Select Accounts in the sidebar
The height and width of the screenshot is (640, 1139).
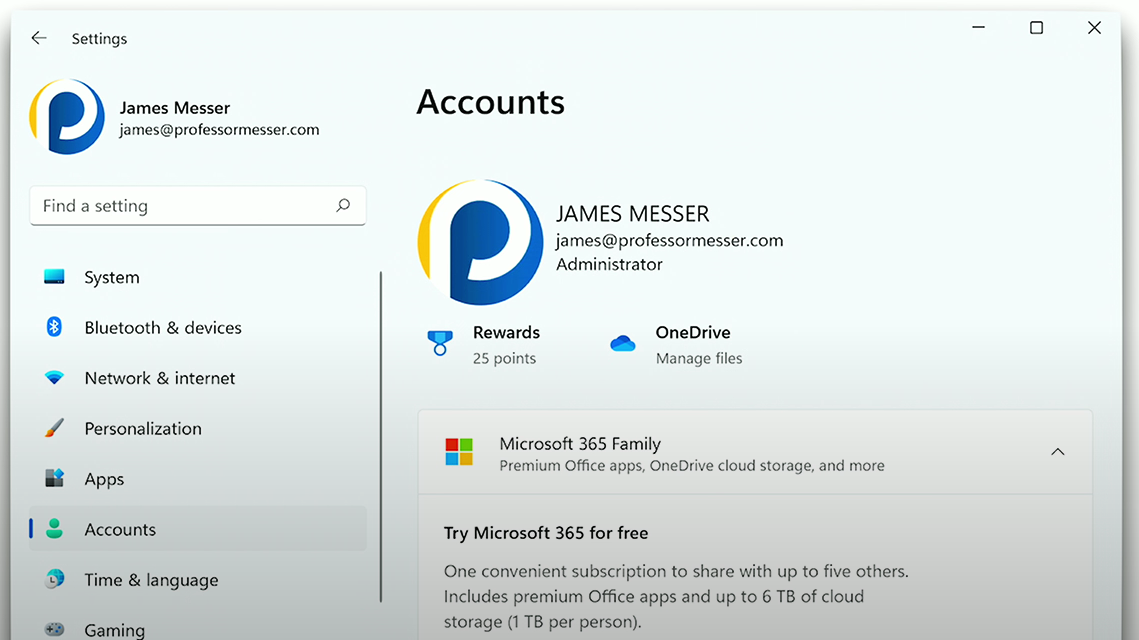(198, 529)
